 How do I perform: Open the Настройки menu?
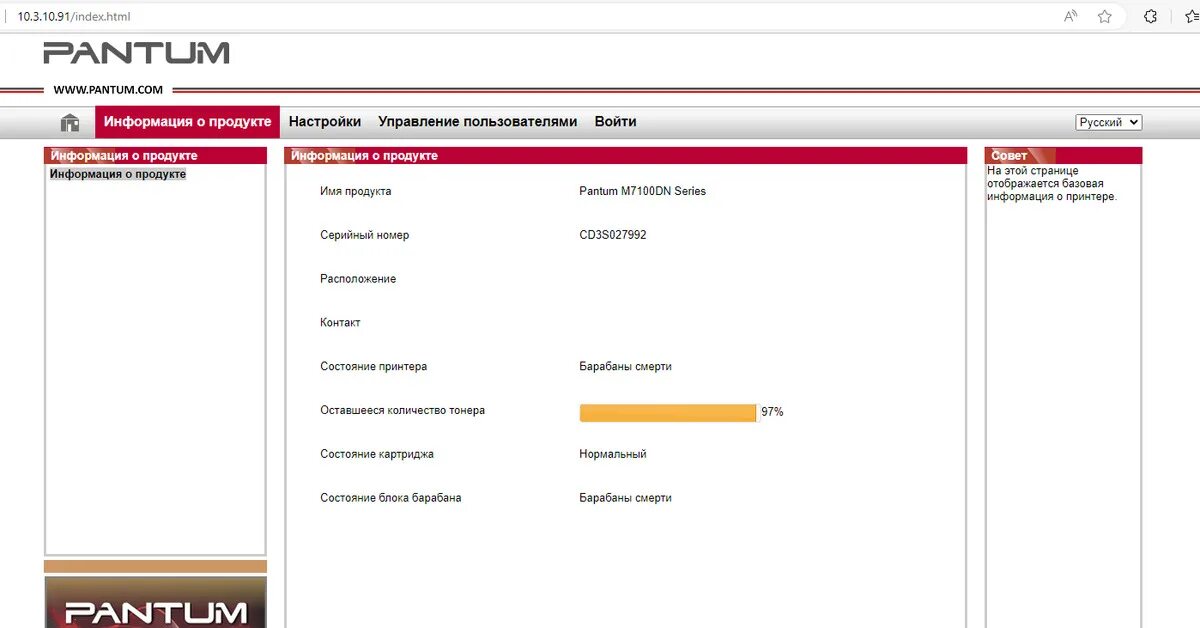(325, 122)
